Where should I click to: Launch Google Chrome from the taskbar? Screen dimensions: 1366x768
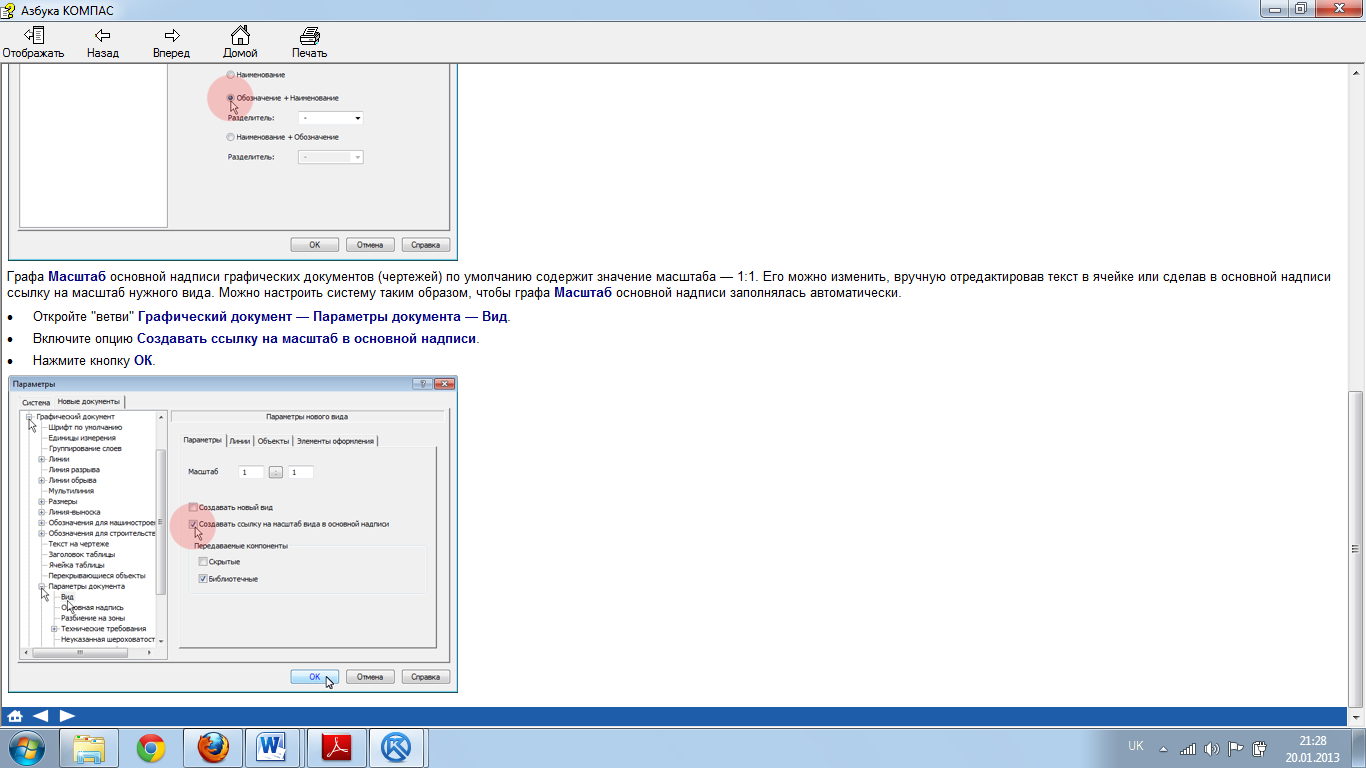coord(151,748)
